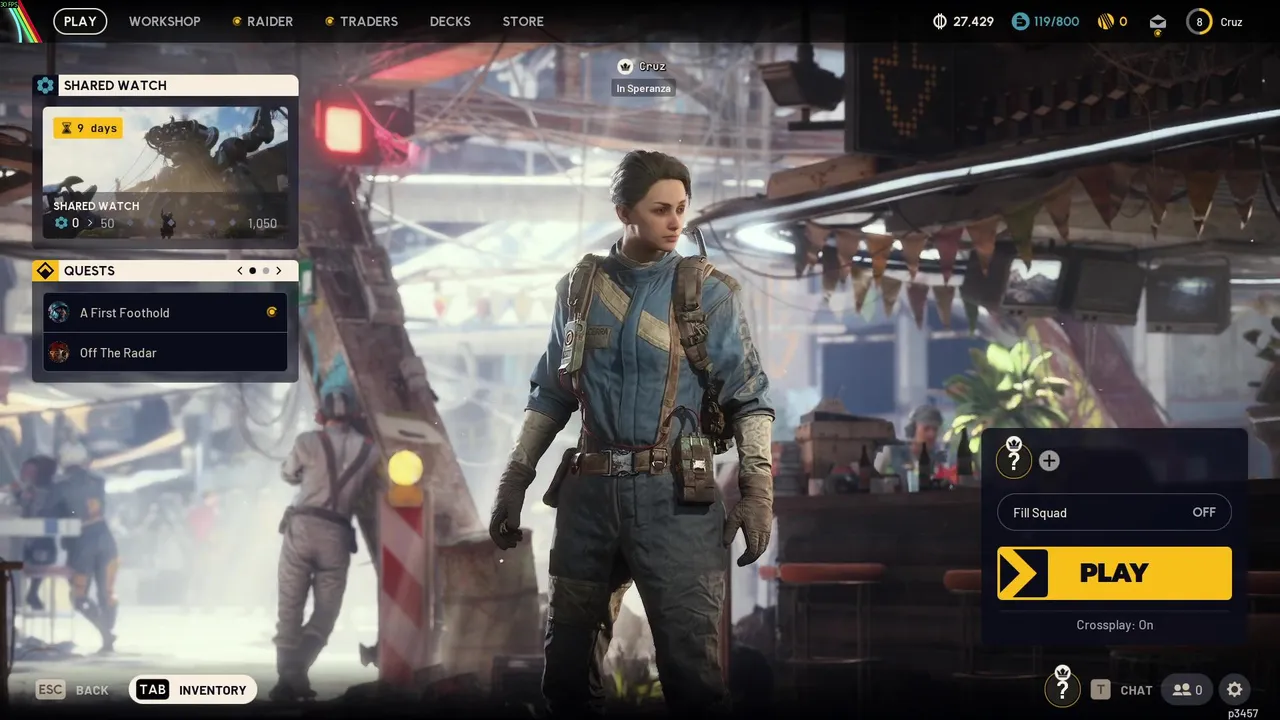Screen dimensions: 1280x720
Task: Open the SHARED WATCH panel header
Action: pyautogui.click(x=165, y=85)
